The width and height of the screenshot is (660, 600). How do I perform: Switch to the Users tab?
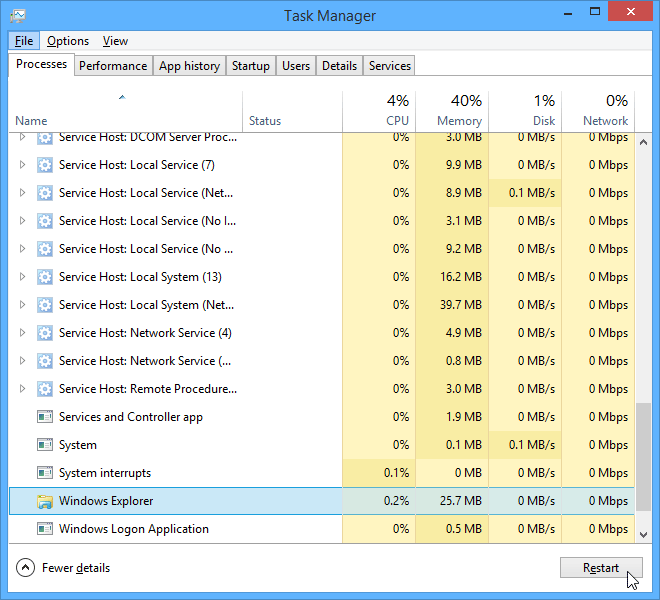[296, 66]
